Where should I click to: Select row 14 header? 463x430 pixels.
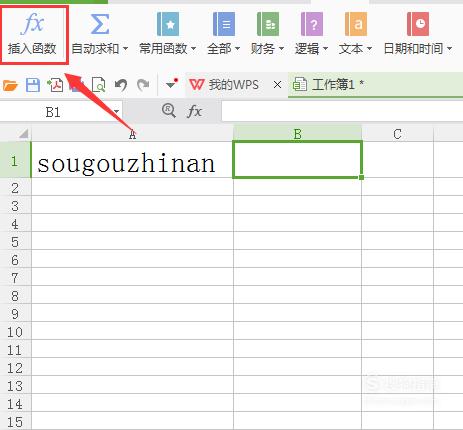click(x=15, y=404)
